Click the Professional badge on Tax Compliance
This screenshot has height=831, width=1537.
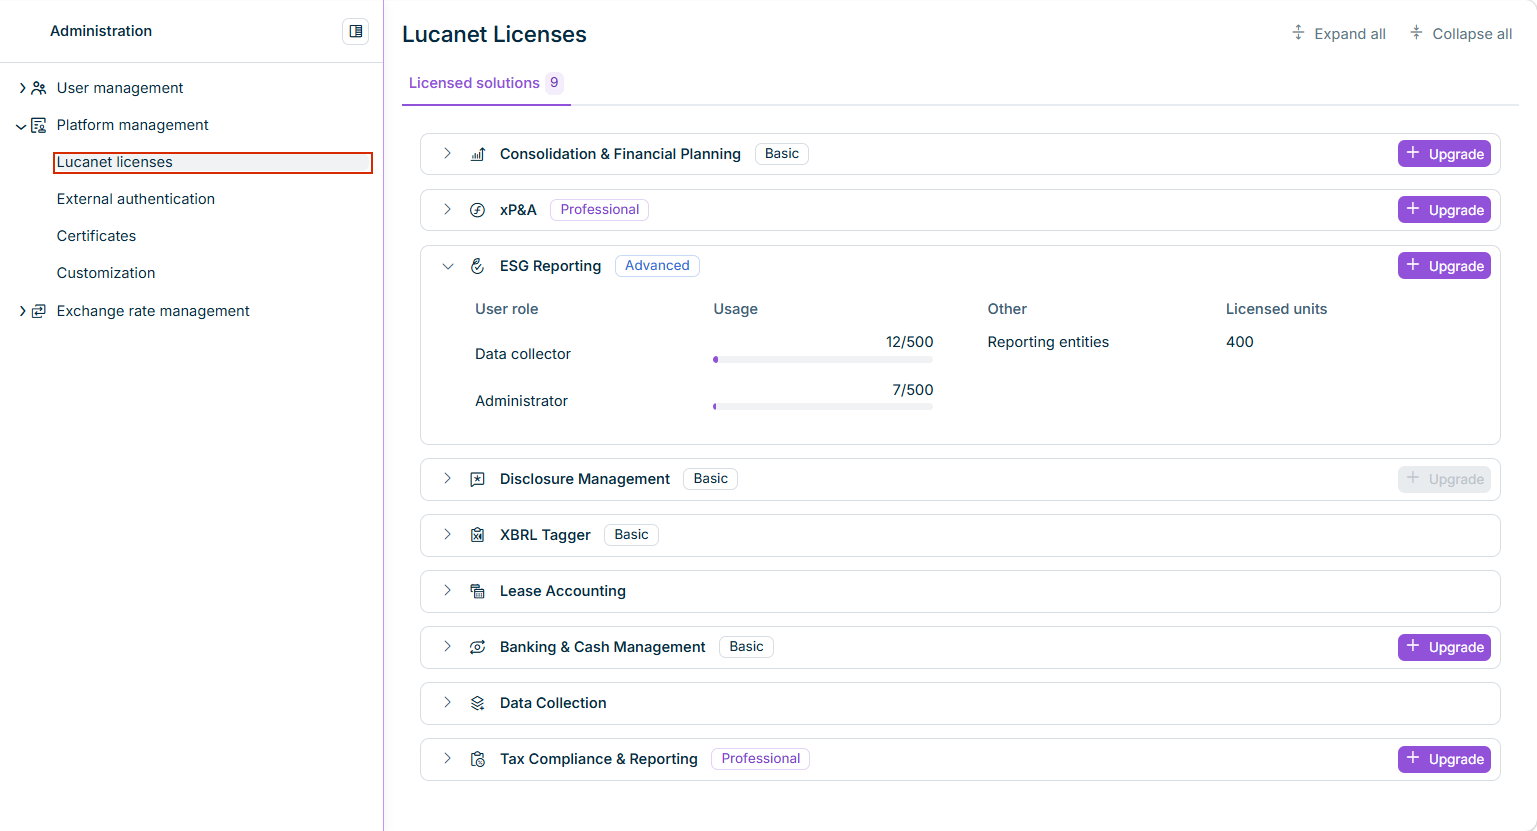click(x=761, y=759)
